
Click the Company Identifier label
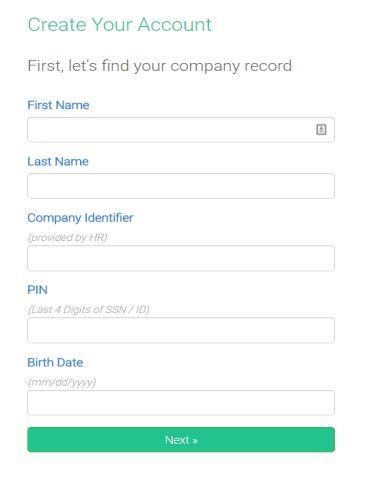pyautogui.click(x=80, y=218)
